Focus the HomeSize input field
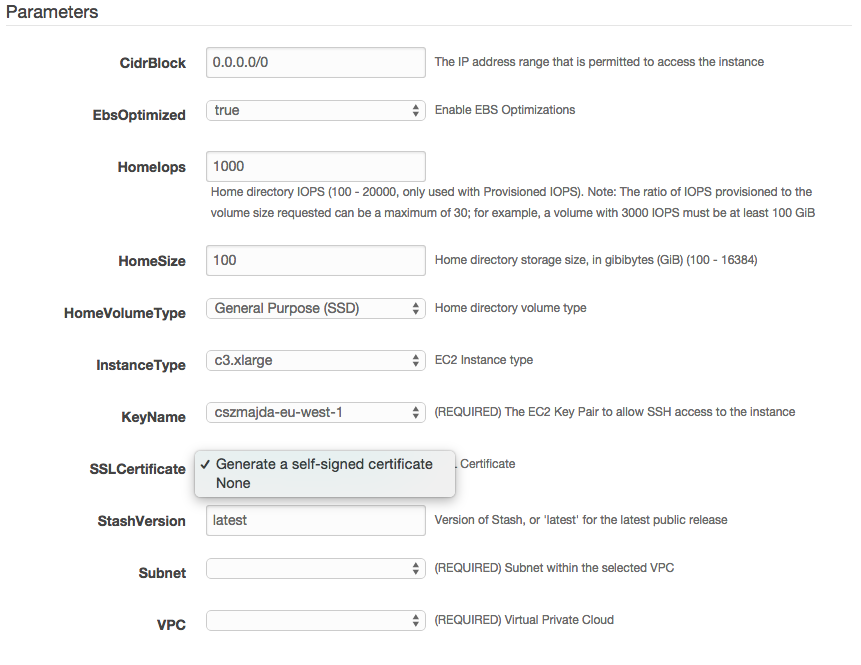The height and width of the screenshot is (665, 861). click(x=316, y=260)
